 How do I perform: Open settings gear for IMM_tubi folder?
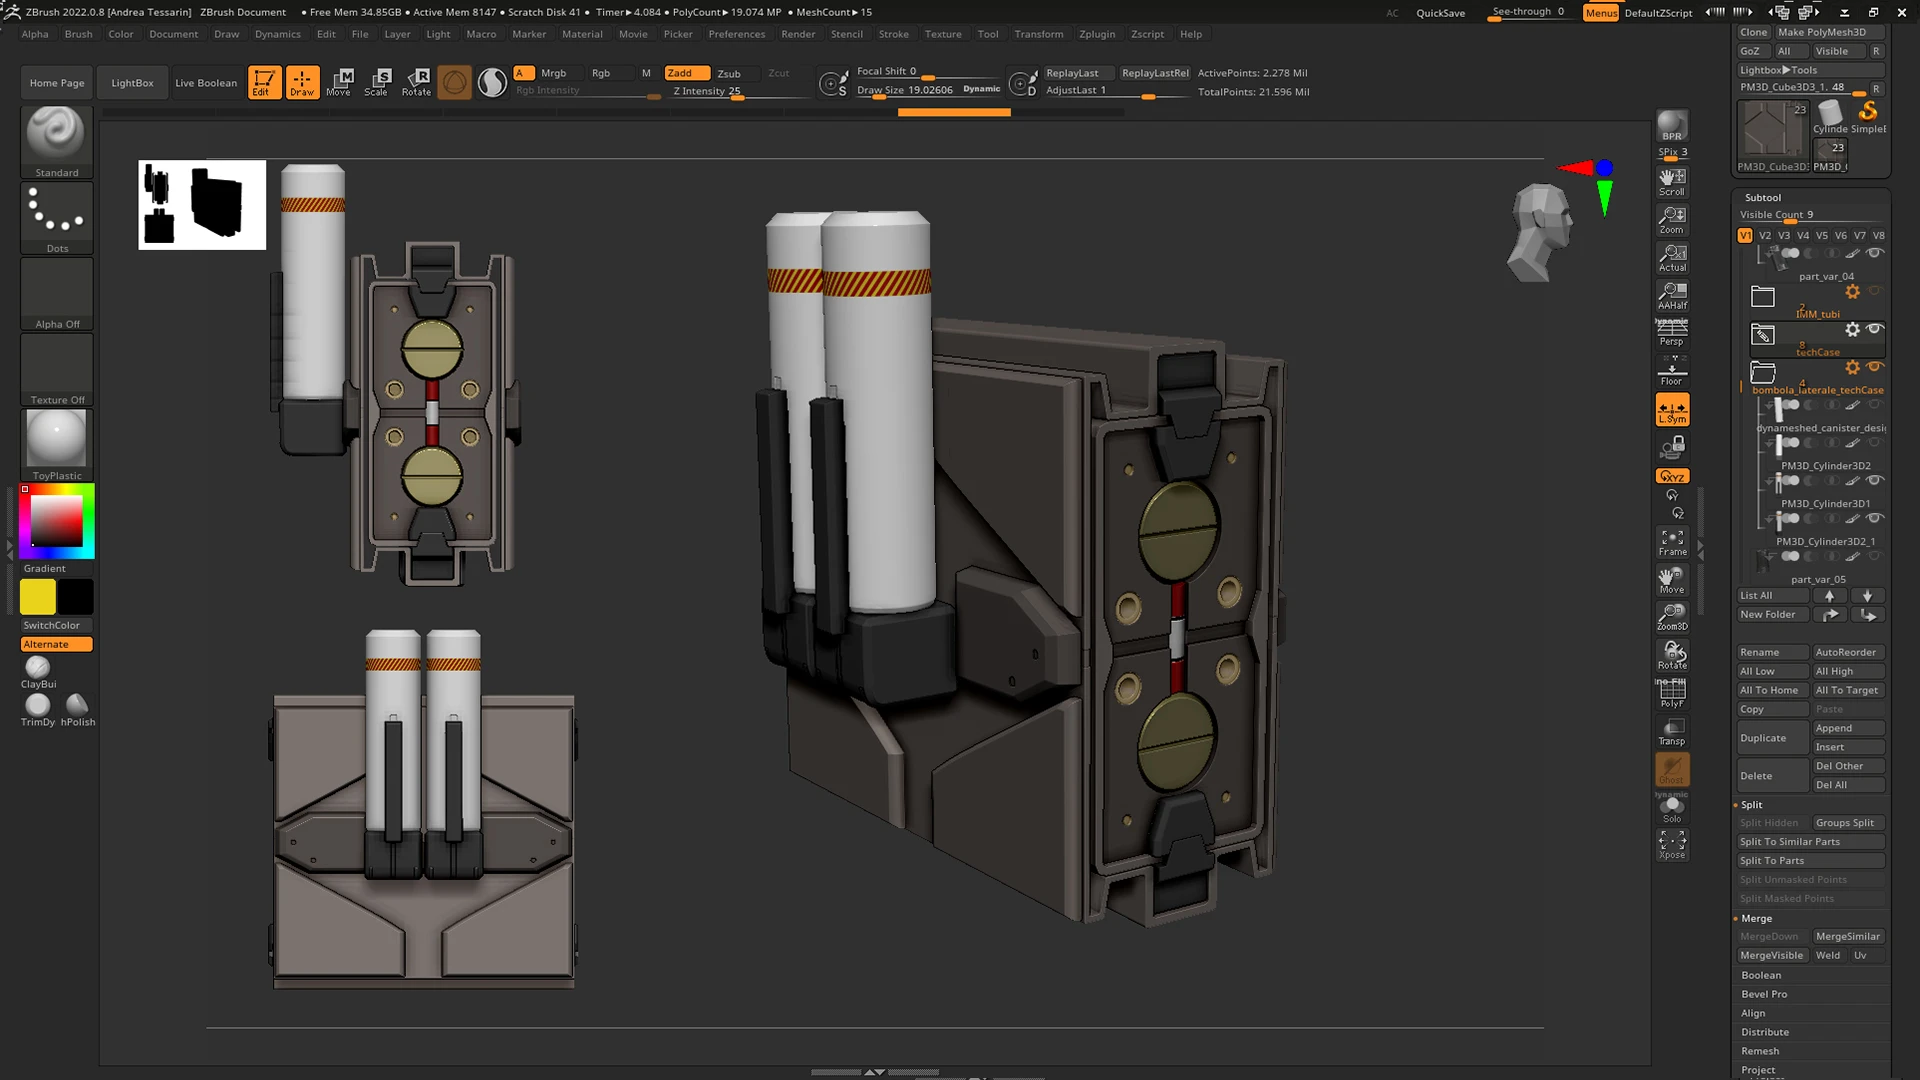coord(1852,292)
